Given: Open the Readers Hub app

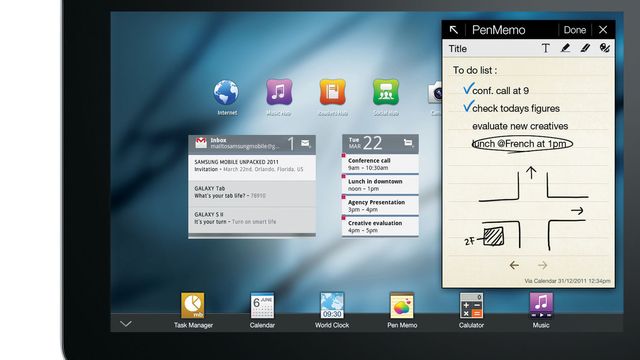Looking at the screenshot, I should [333, 92].
